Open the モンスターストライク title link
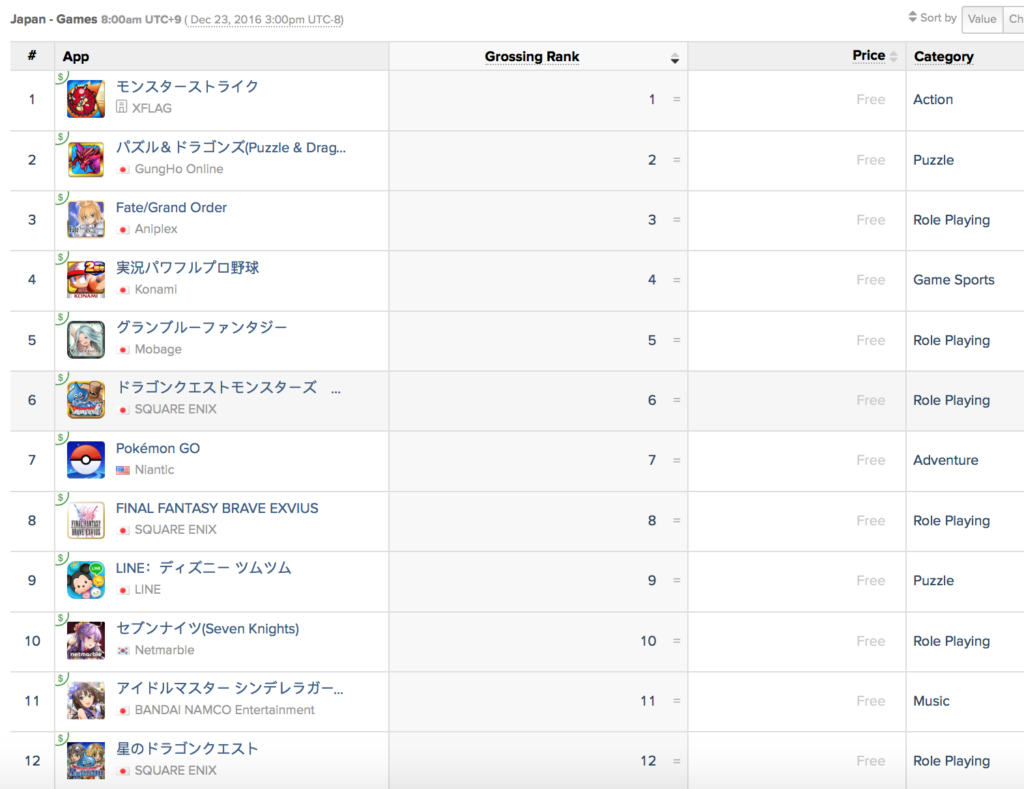1024x789 pixels. point(187,86)
